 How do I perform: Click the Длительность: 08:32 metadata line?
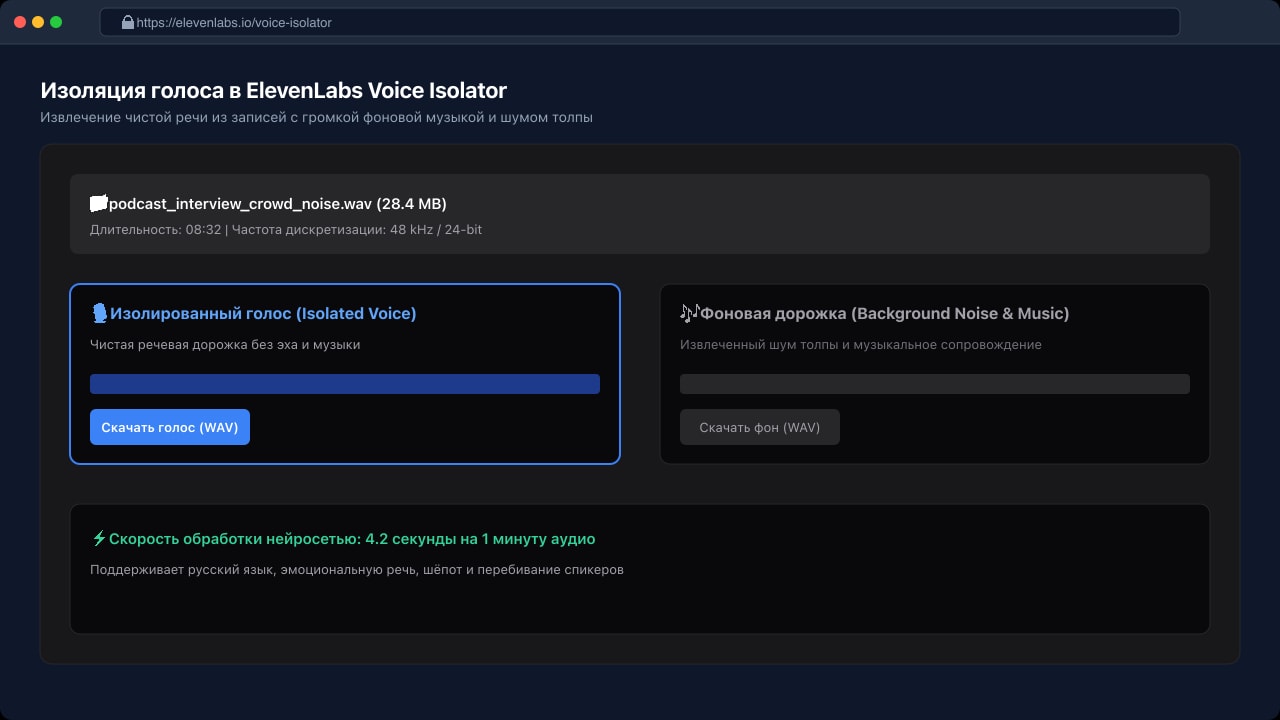286,230
